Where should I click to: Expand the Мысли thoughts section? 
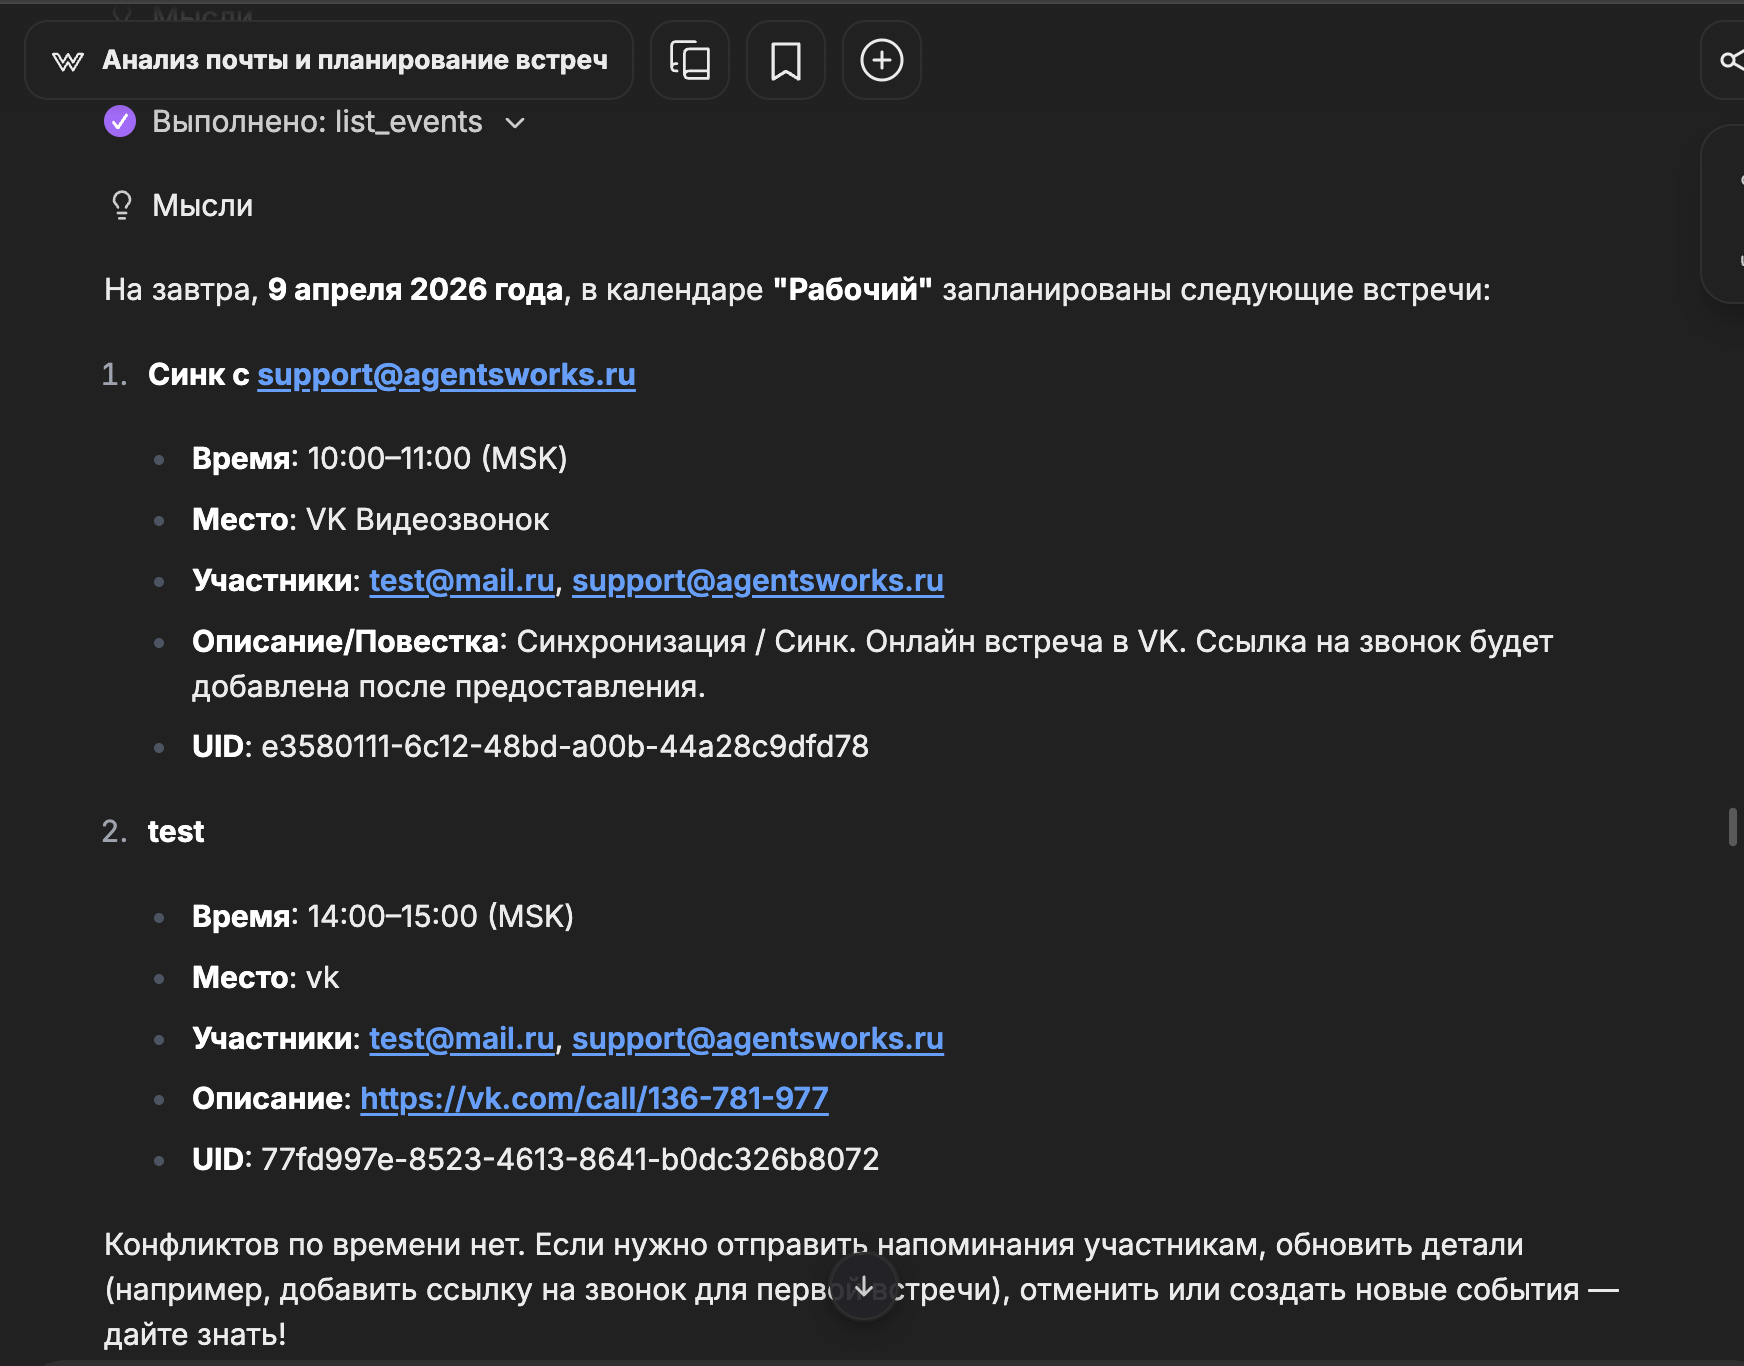pyautogui.click(x=202, y=205)
